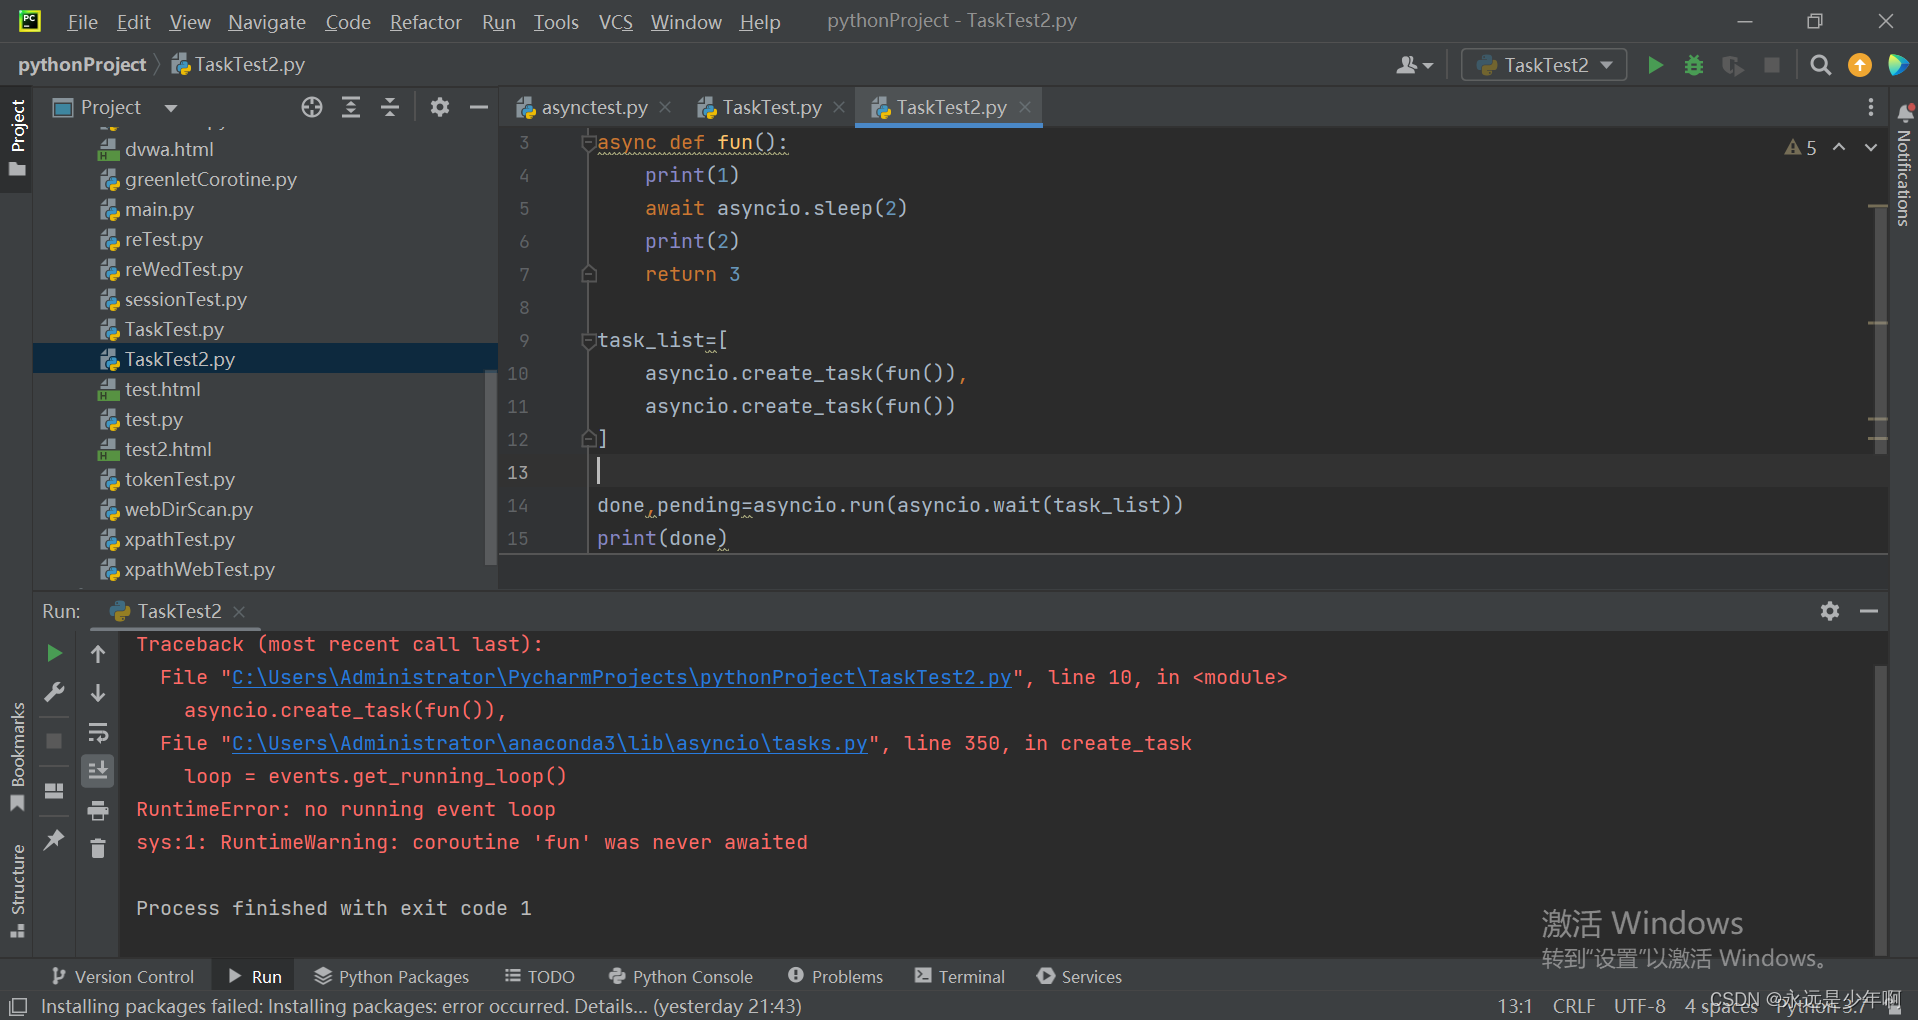Open the VCS menu
Viewport: 1918px width, 1020px height.
(615, 22)
